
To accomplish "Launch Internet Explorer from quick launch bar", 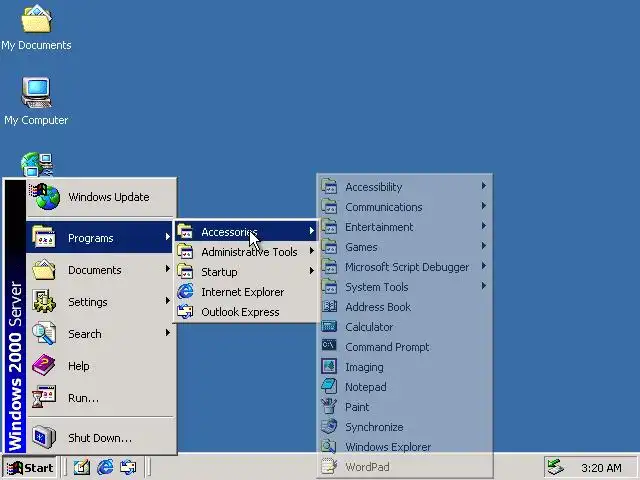I will coord(105,467).
